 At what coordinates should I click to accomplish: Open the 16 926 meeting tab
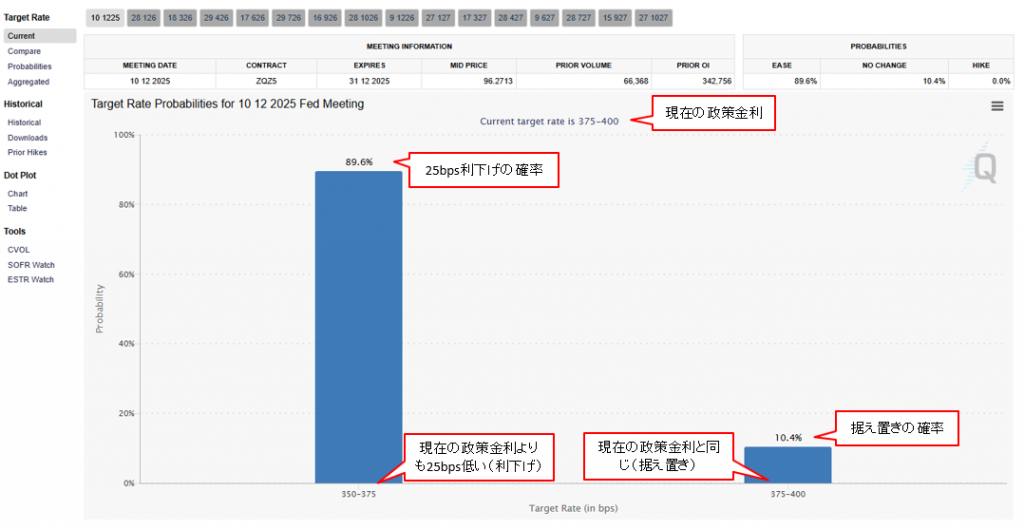(x=325, y=18)
